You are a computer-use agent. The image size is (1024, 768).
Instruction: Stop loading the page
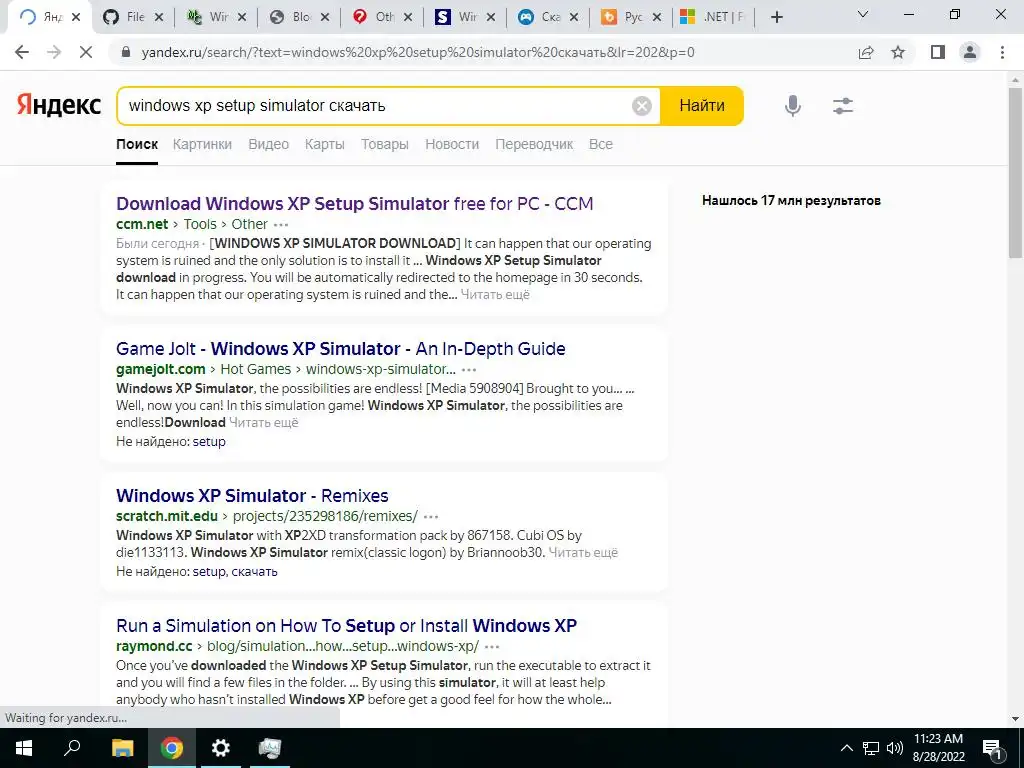tap(86, 52)
